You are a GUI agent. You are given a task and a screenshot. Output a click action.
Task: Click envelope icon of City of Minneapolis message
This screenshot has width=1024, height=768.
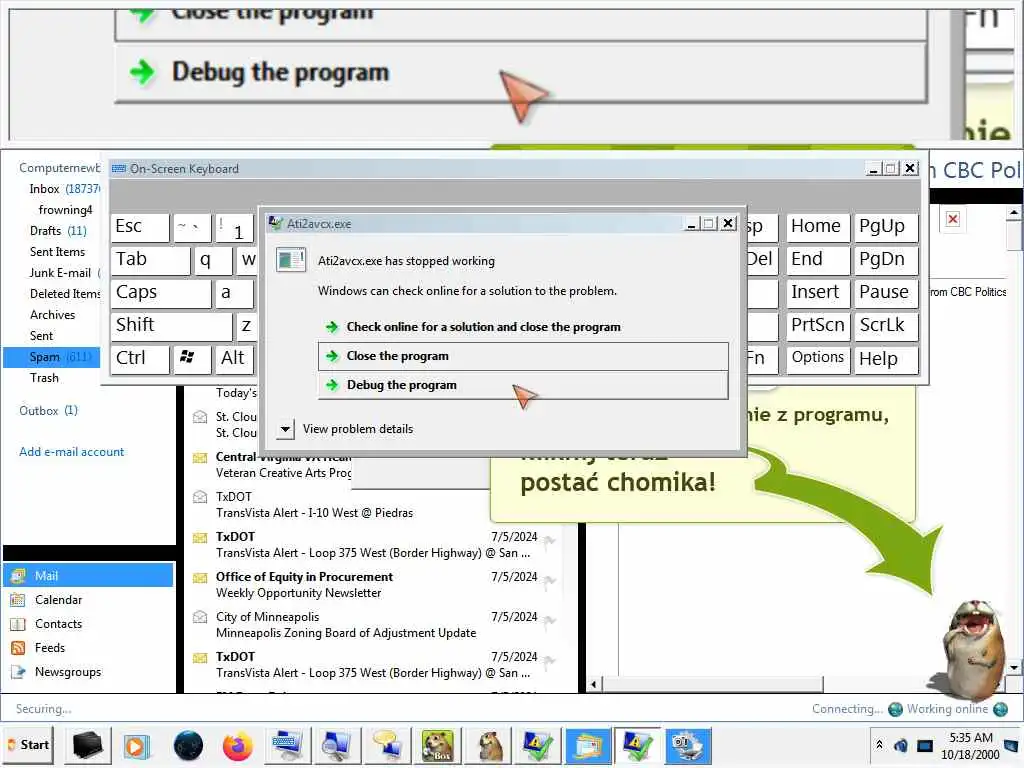click(x=200, y=616)
